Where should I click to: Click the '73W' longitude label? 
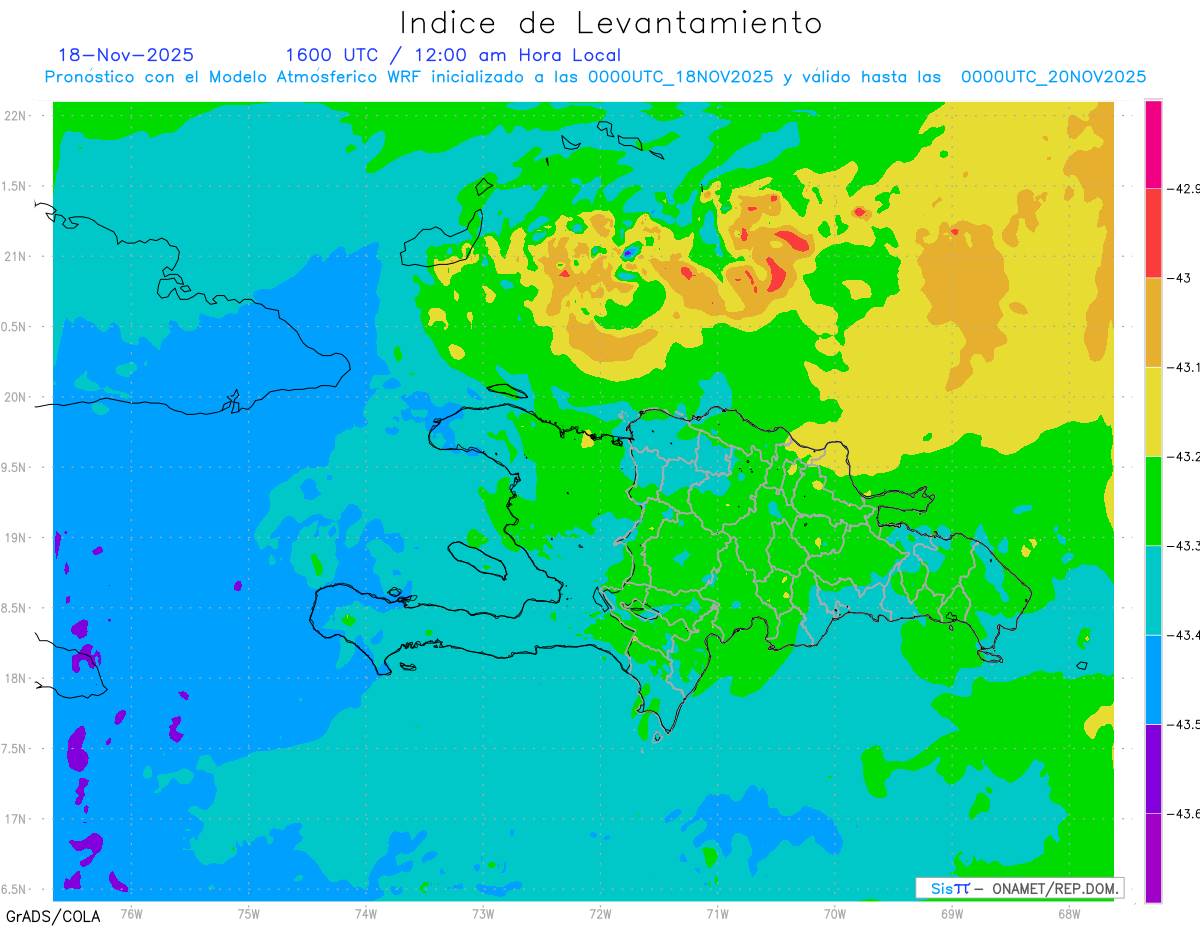482,913
